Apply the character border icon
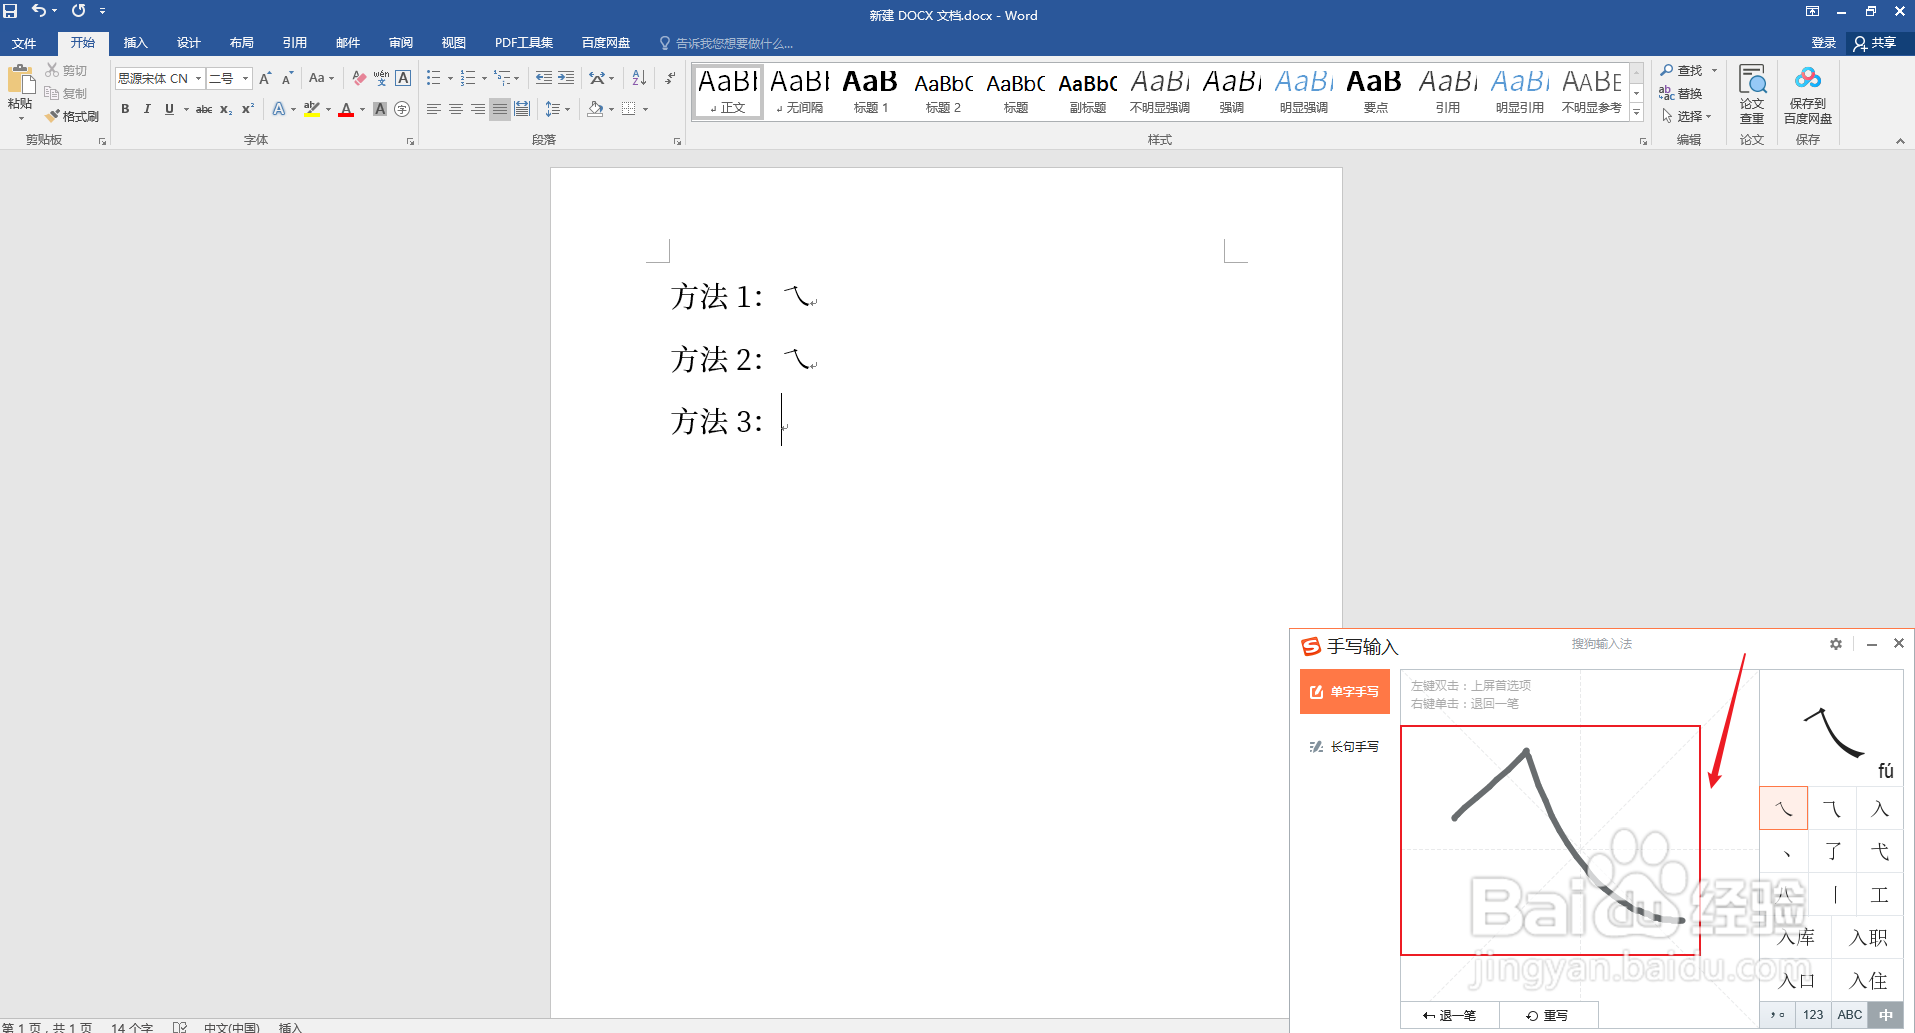This screenshot has height=1033, width=1915. pos(403,78)
